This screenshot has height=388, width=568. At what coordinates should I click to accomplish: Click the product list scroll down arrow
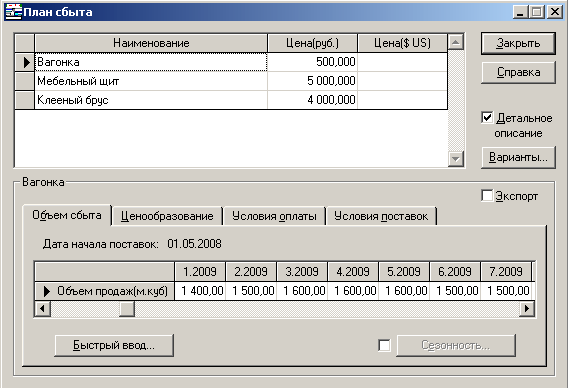tap(456, 159)
